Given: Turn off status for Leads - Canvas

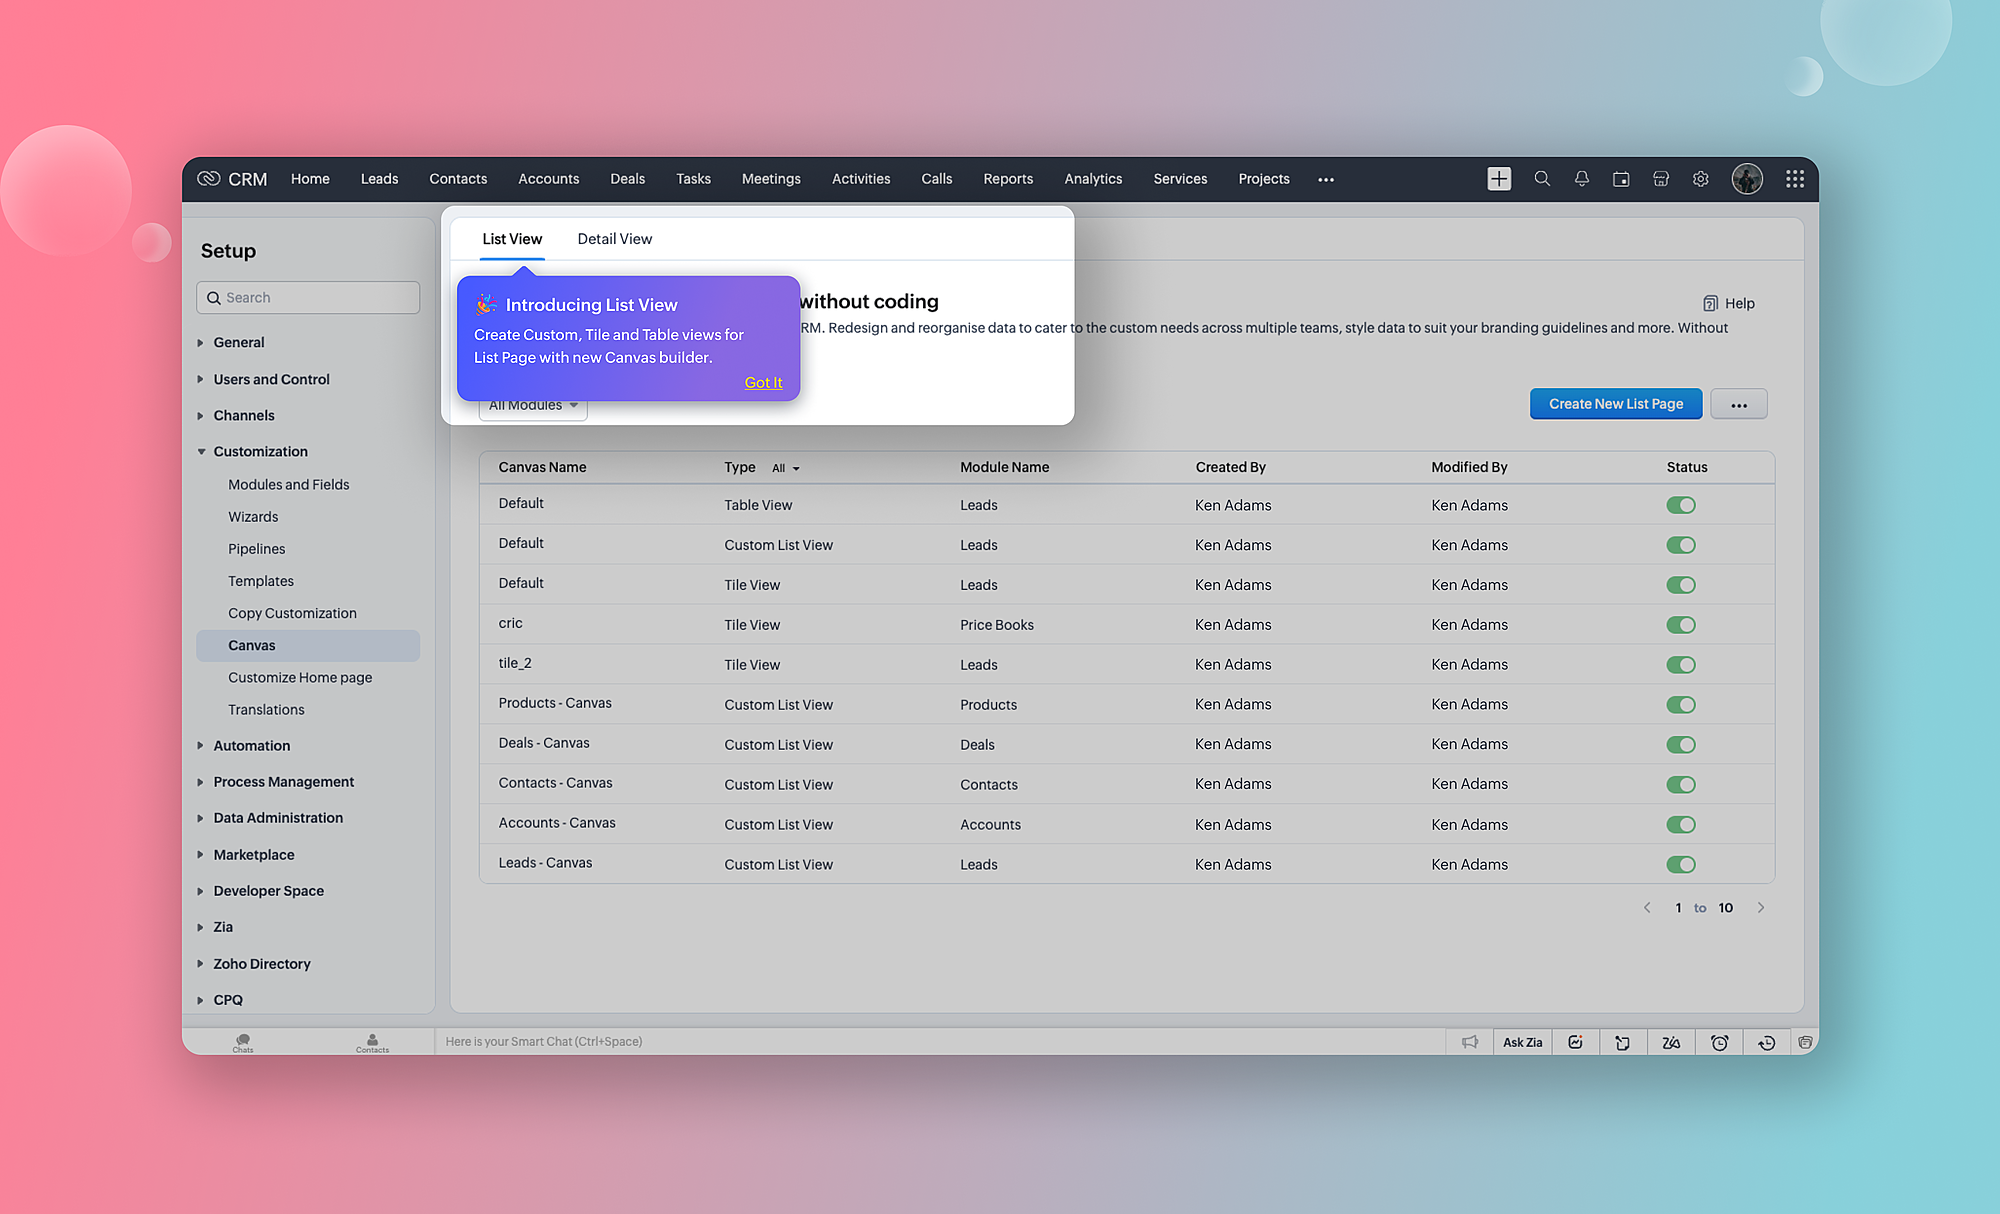Looking at the screenshot, I should 1680,865.
